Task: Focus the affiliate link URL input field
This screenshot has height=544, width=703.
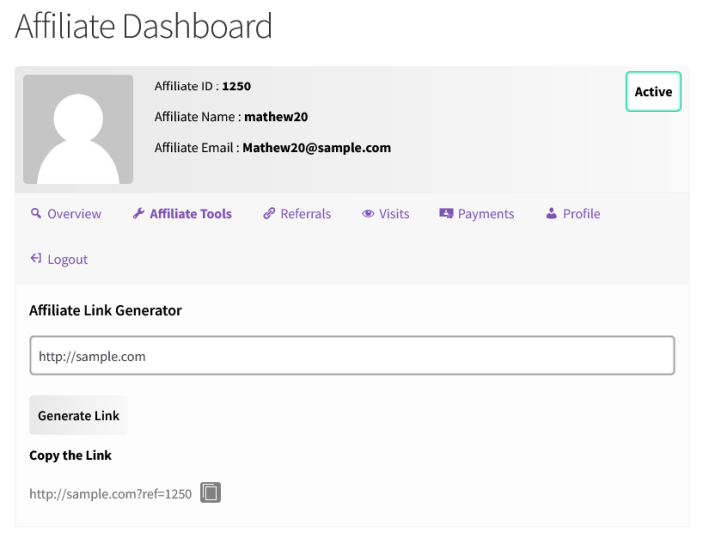Action: (352, 356)
